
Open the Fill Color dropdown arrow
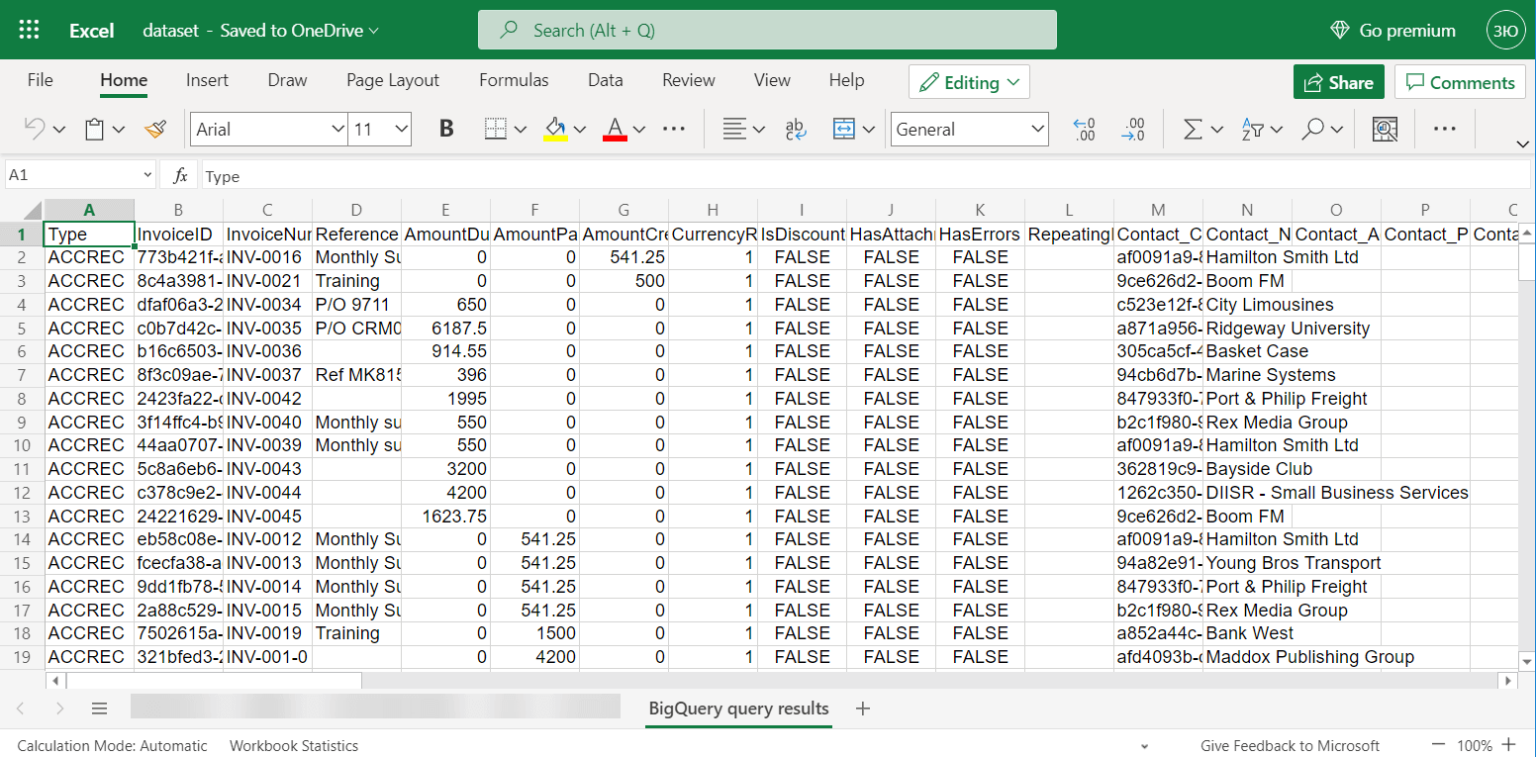[581, 128]
